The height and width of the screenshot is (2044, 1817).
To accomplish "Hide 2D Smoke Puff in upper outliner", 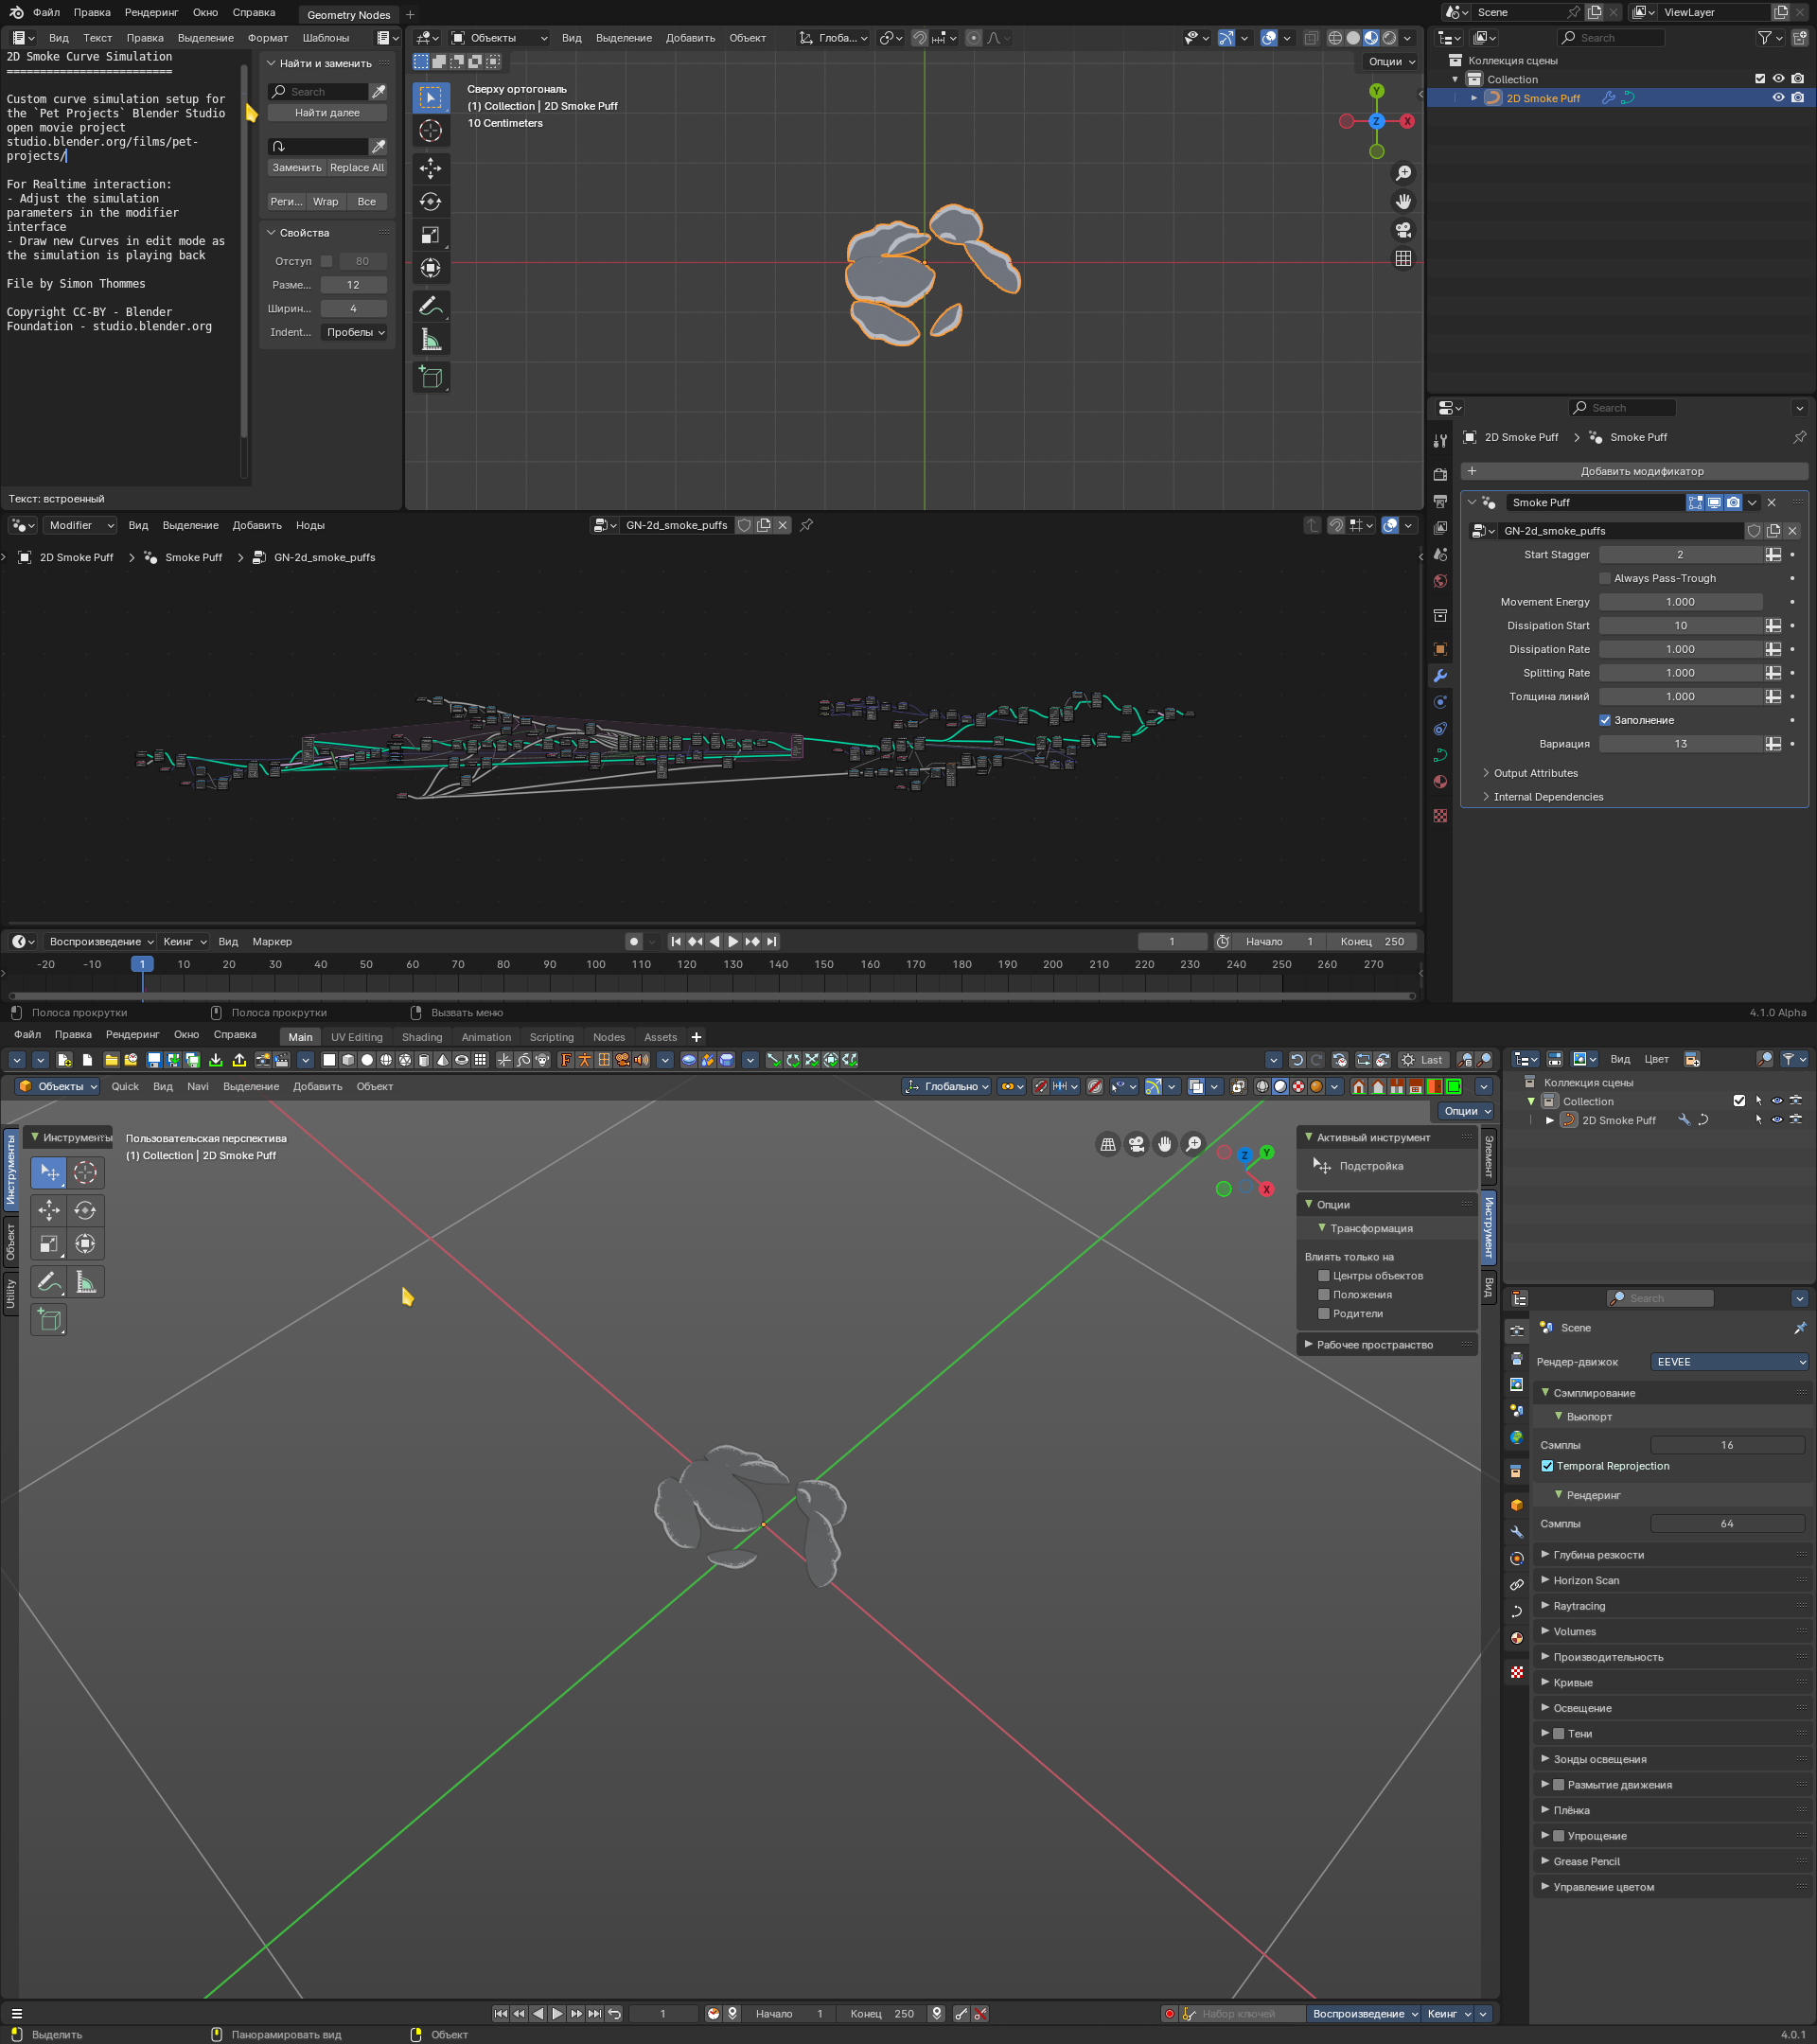I will 1778,98.
